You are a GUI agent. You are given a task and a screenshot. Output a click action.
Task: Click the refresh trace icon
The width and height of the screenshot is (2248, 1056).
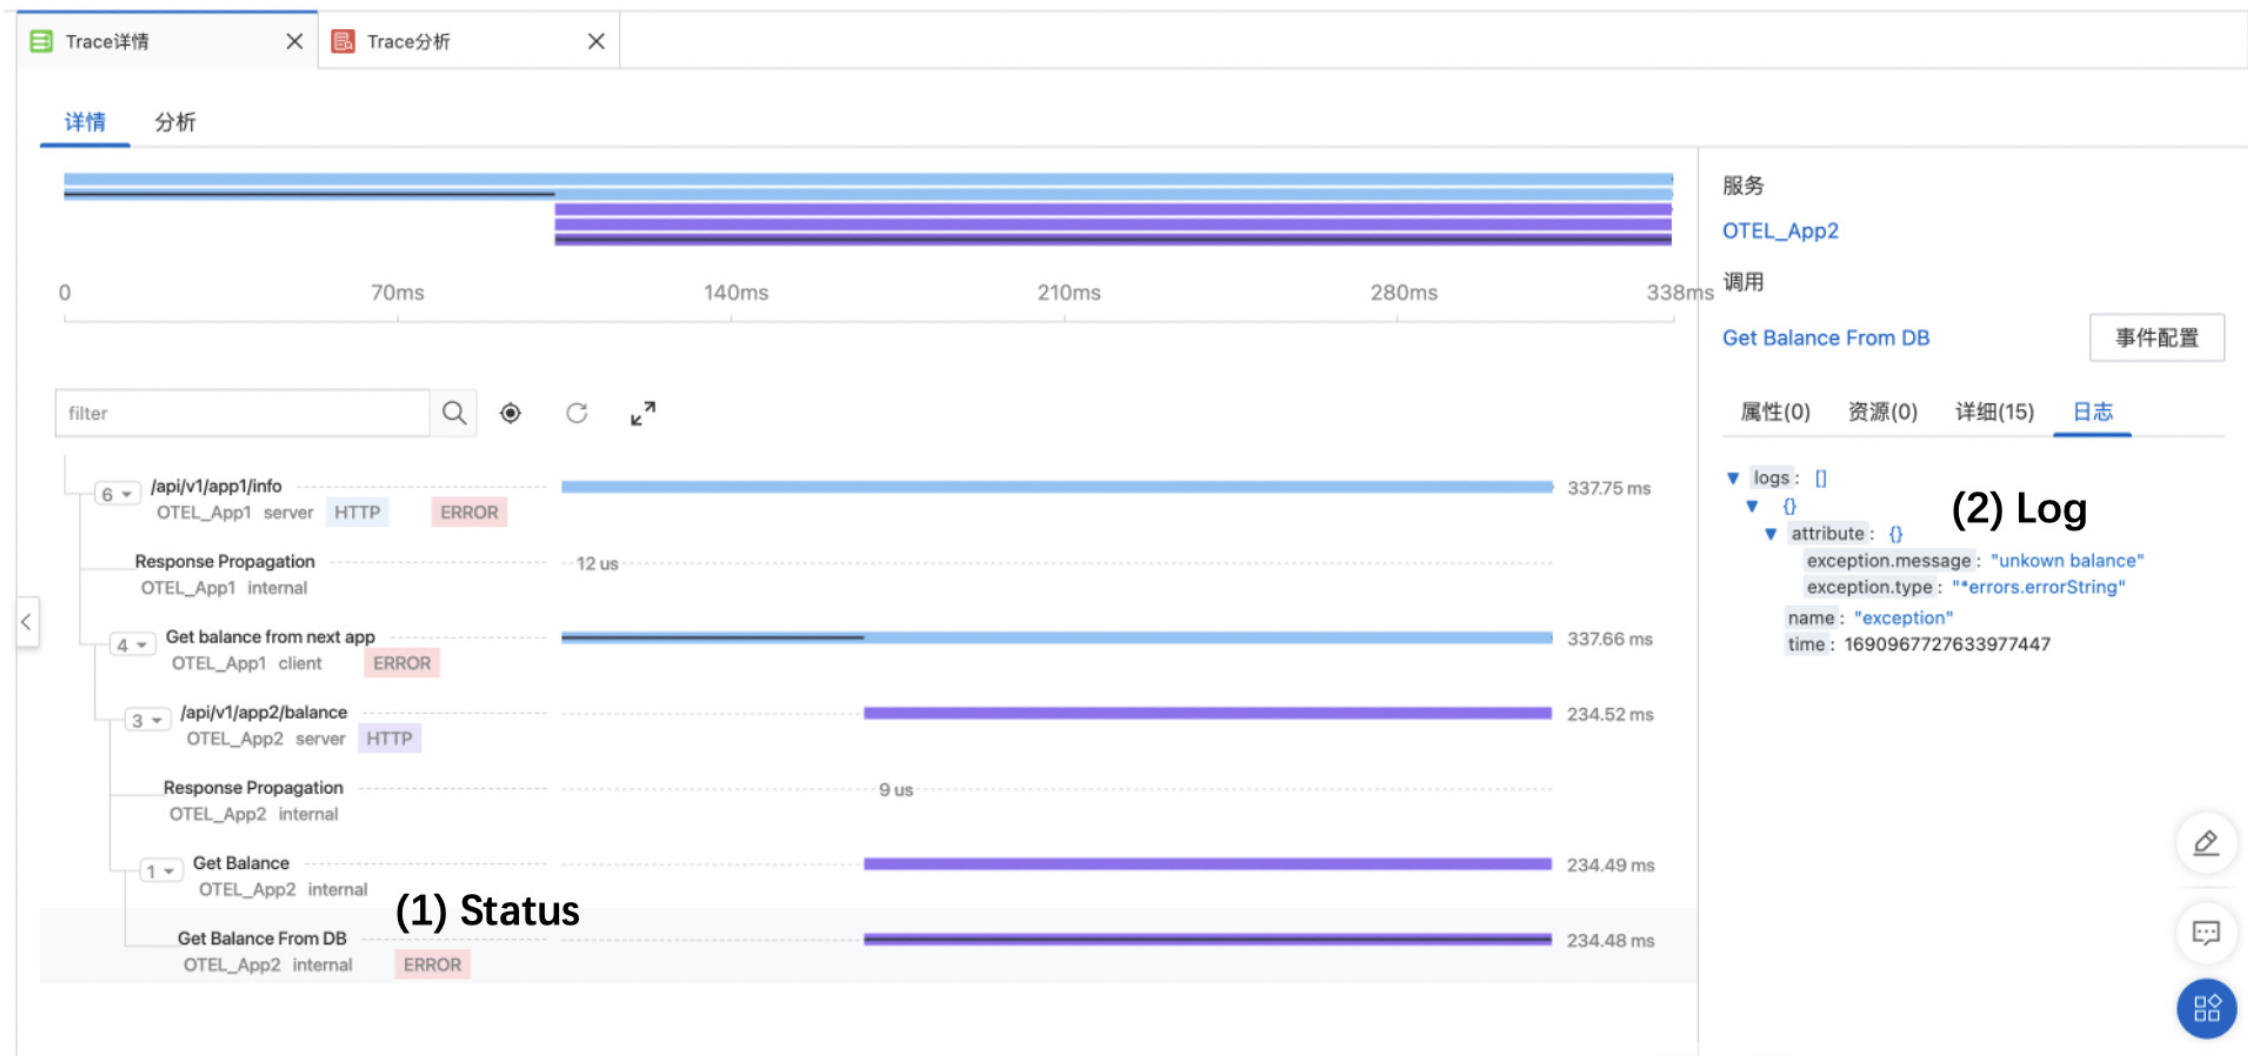[x=577, y=413]
